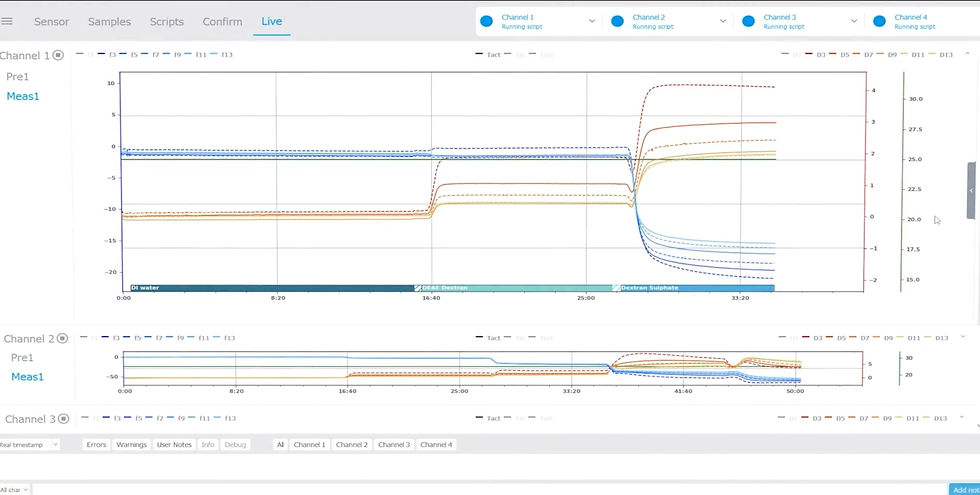Image resolution: width=980 pixels, height=495 pixels.
Task: Stop Channel 1 with its stop icon
Action: coord(58,55)
